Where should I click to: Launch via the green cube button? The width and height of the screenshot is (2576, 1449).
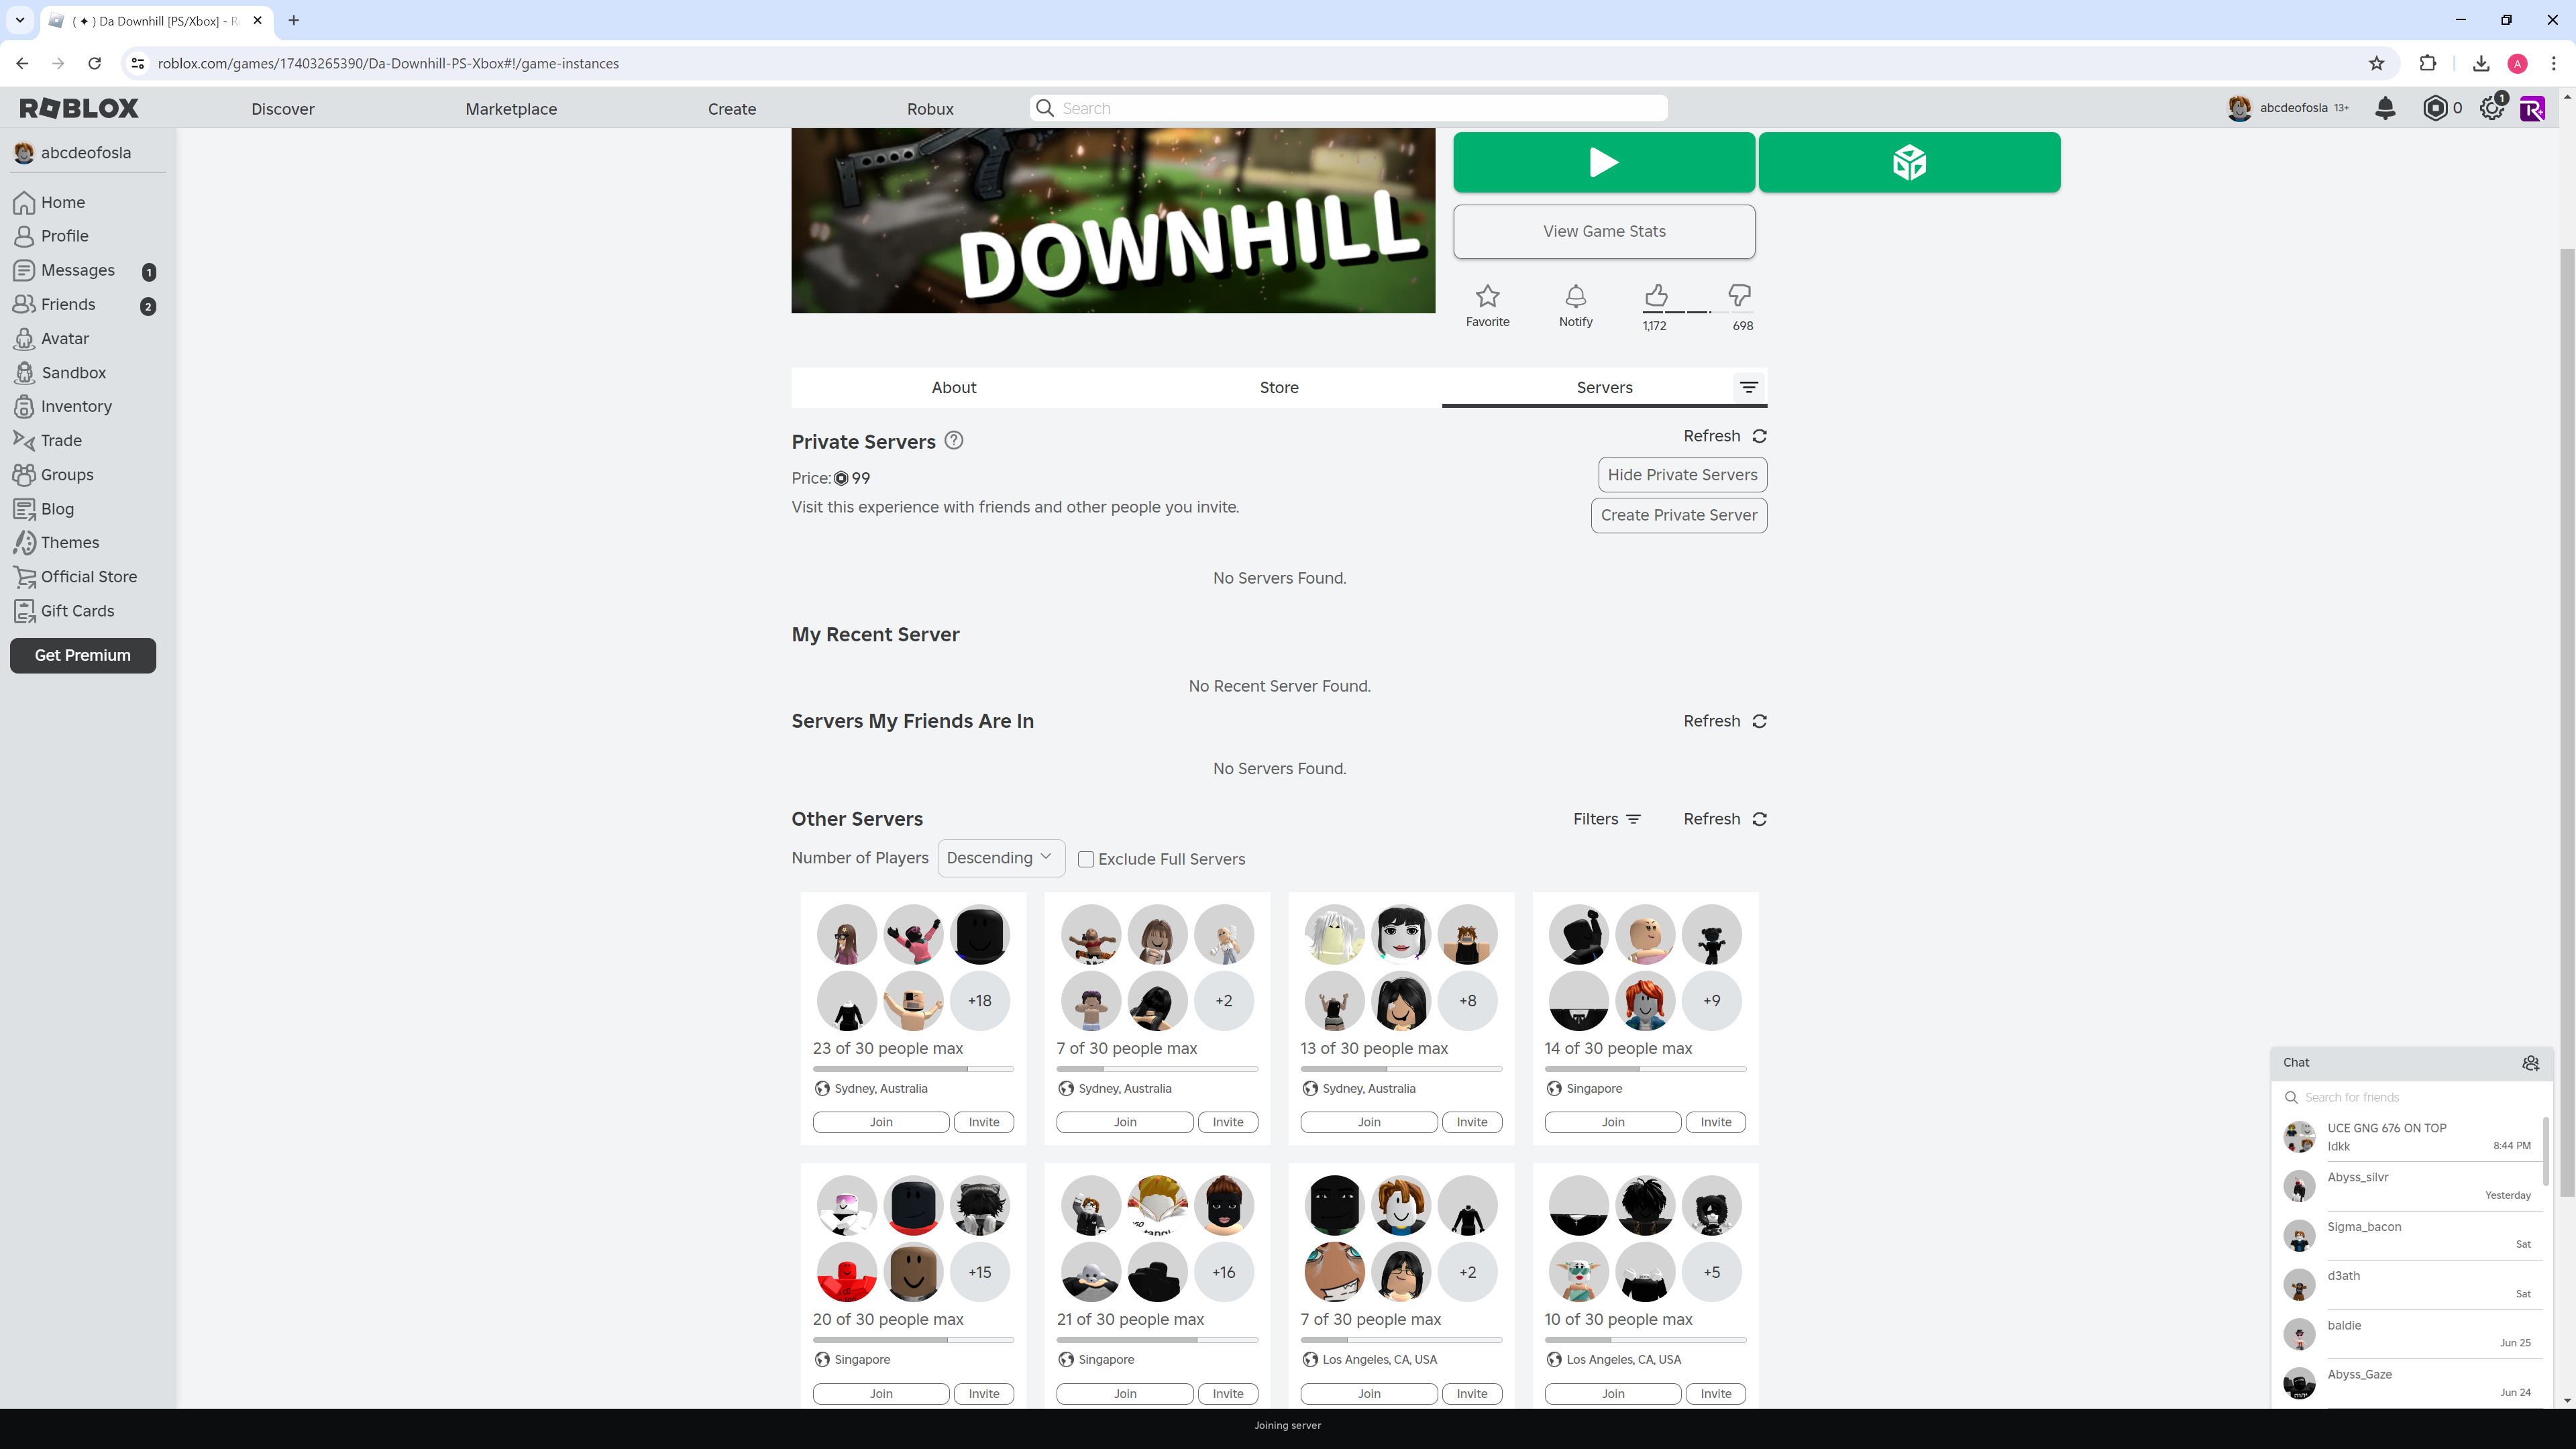tap(1909, 162)
